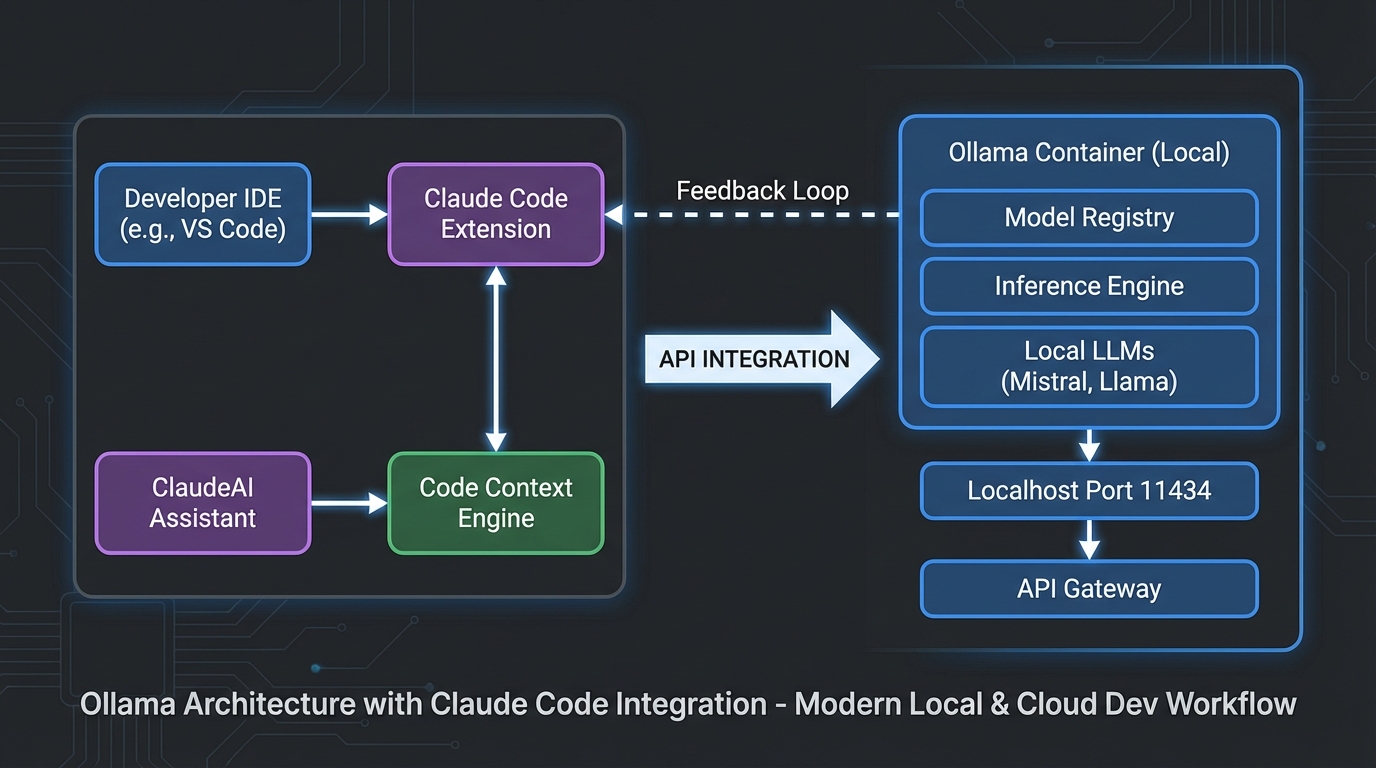
Task: Click the arrow between Port 11434 and Gateway
Action: point(1088,540)
